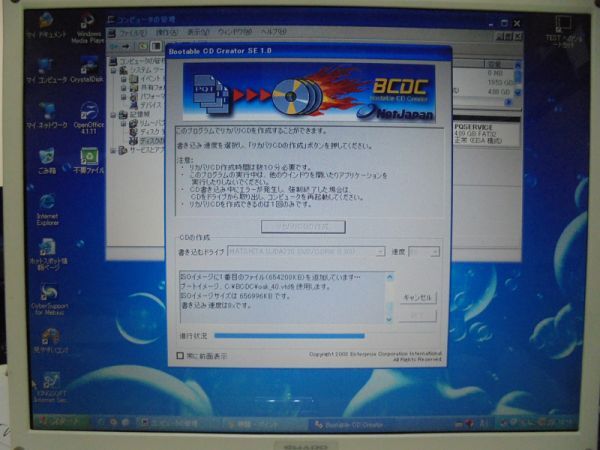This screenshot has width=600, height=450.
Task: Toggle console tree pane icon in Computer Management
Action: tap(156, 46)
